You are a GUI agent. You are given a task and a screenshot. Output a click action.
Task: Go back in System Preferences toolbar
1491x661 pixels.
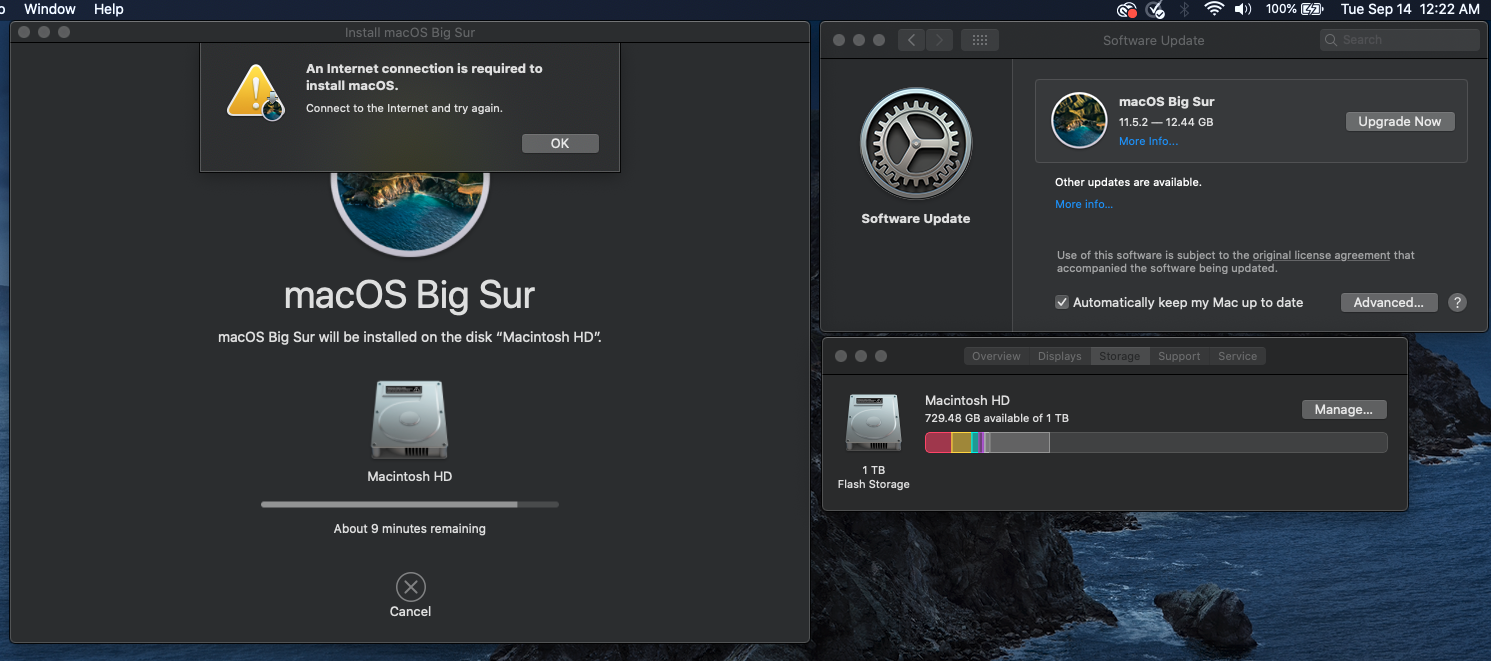coord(911,40)
